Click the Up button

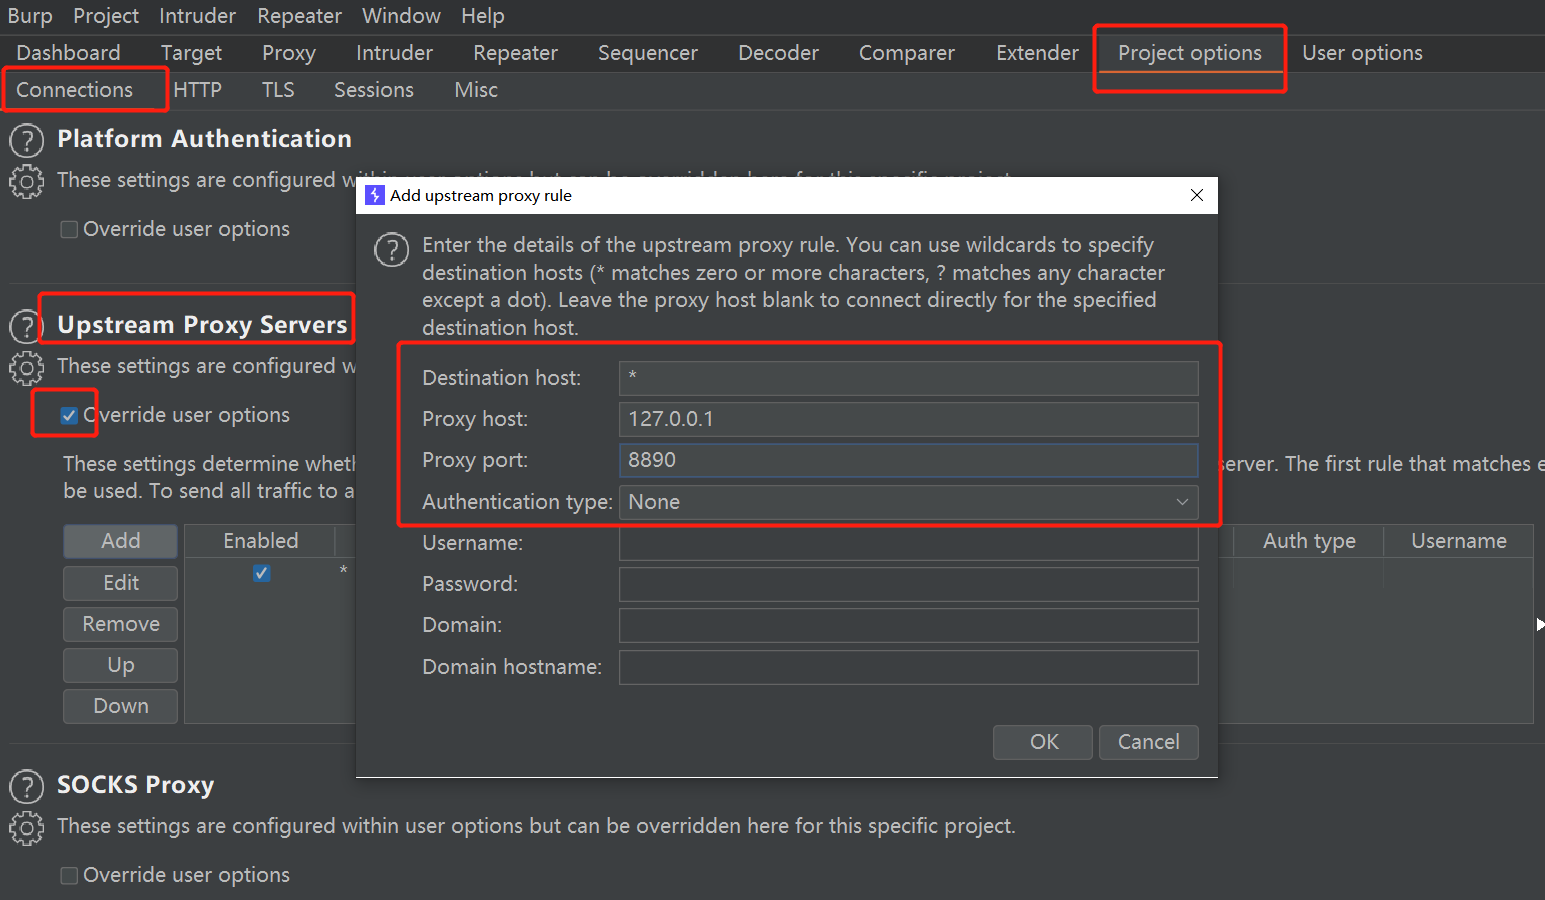tap(120, 665)
